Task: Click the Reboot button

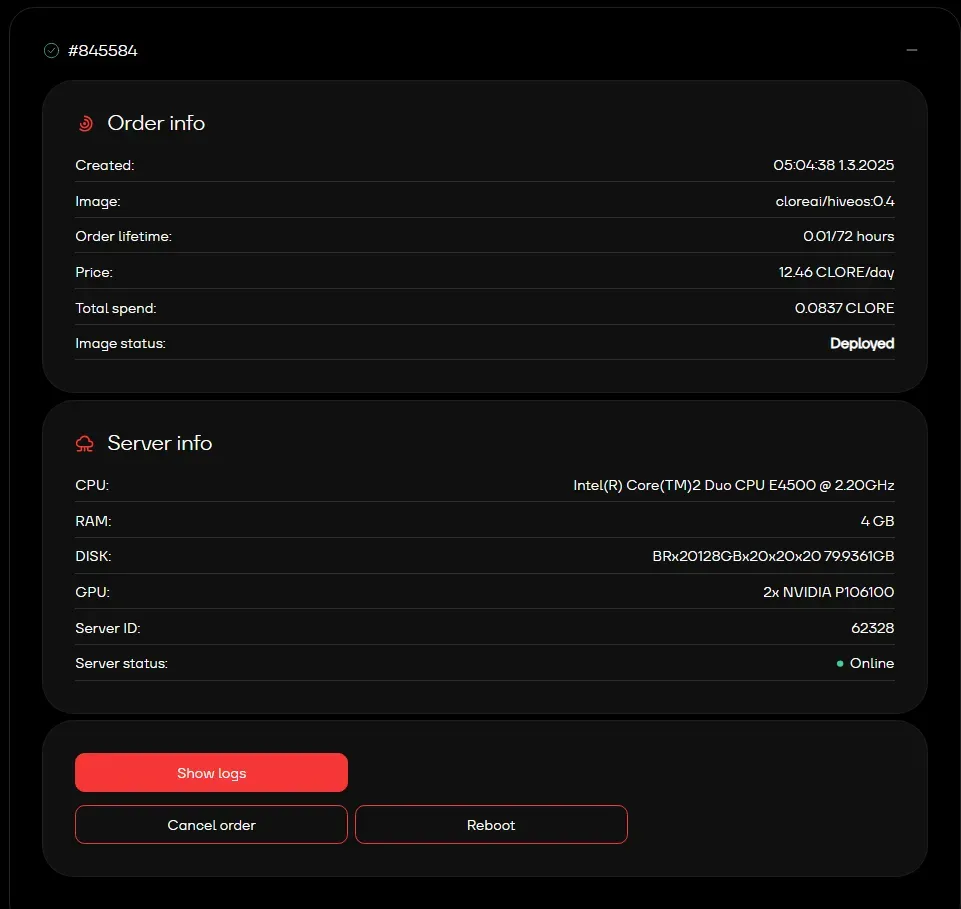Action: click(491, 824)
